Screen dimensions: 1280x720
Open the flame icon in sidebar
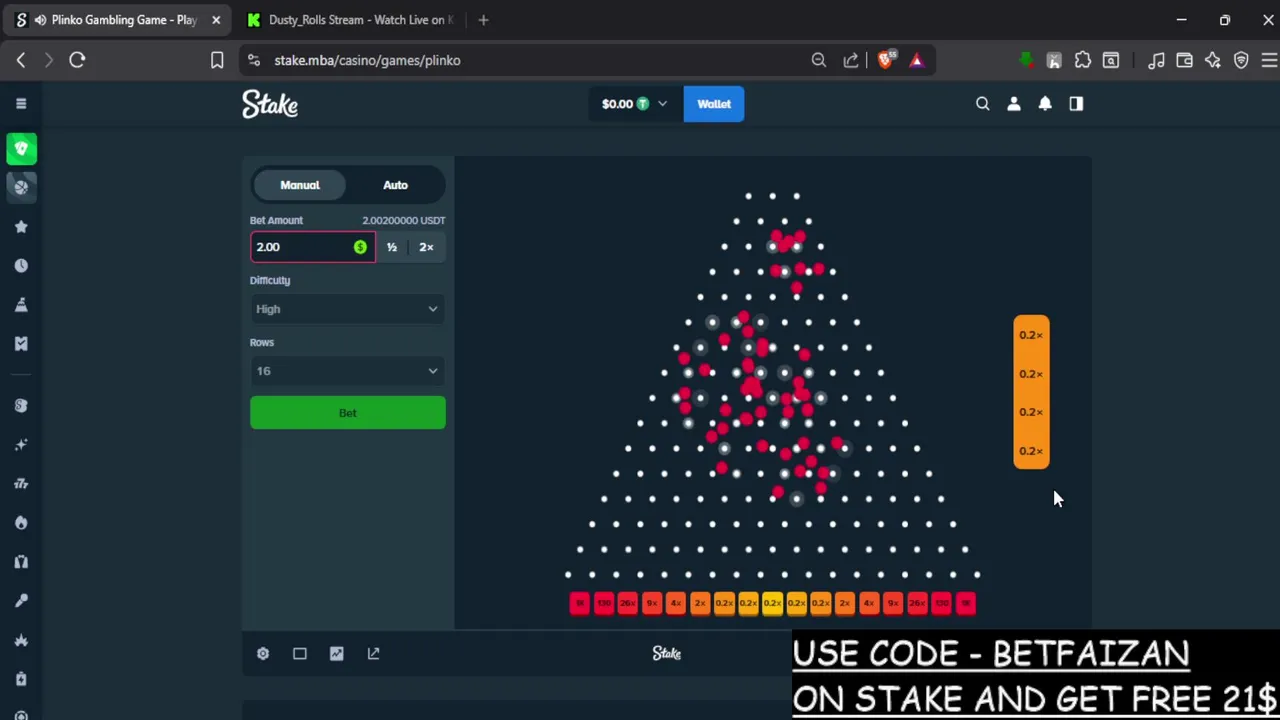click(x=21, y=523)
